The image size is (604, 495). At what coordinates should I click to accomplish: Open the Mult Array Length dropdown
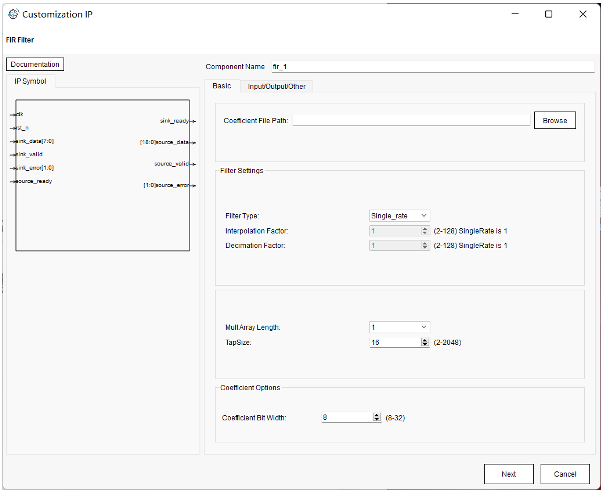(x=399, y=327)
